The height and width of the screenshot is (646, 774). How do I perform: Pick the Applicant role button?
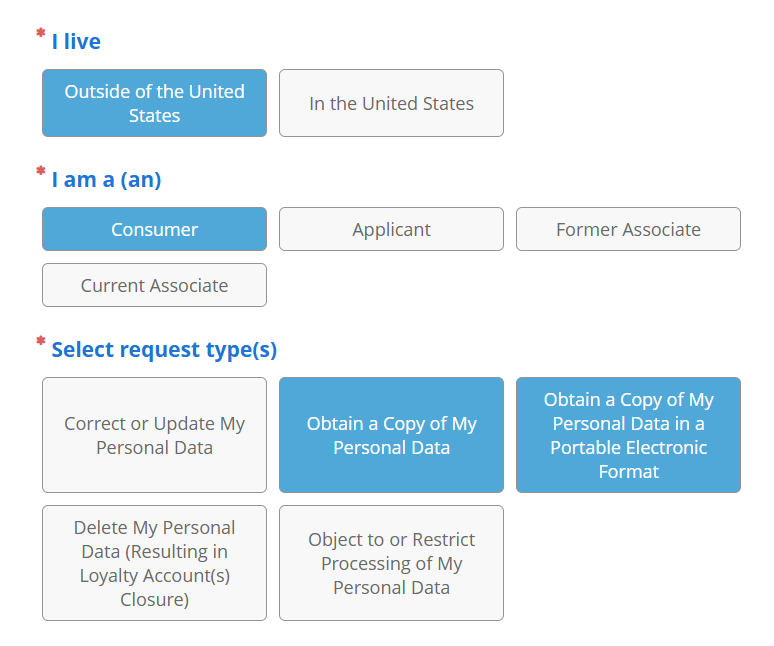coord(391,229)
